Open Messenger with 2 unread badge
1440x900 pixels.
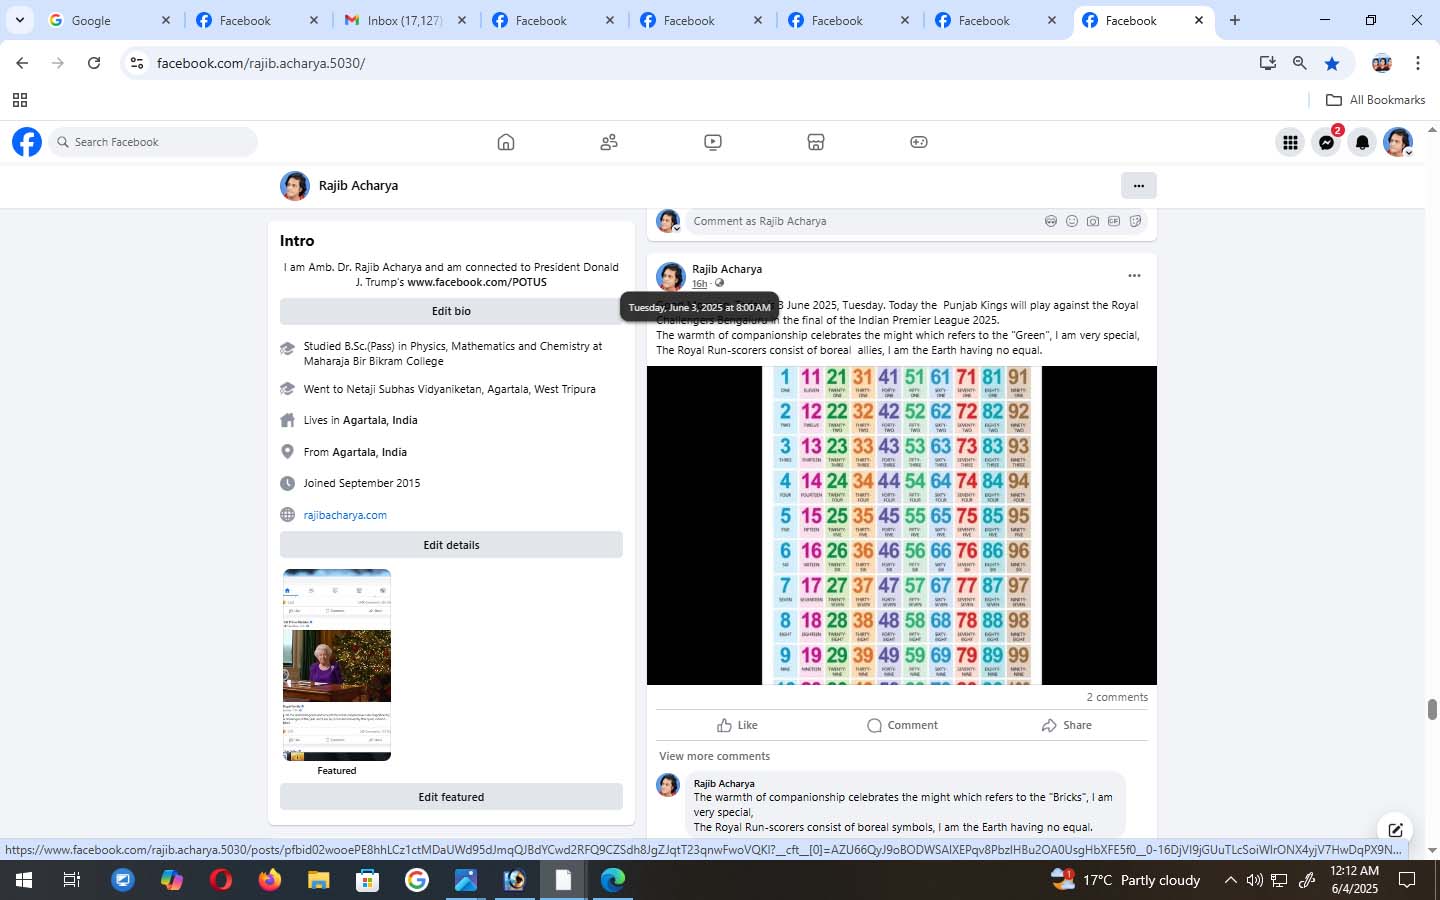(1327, 143)
